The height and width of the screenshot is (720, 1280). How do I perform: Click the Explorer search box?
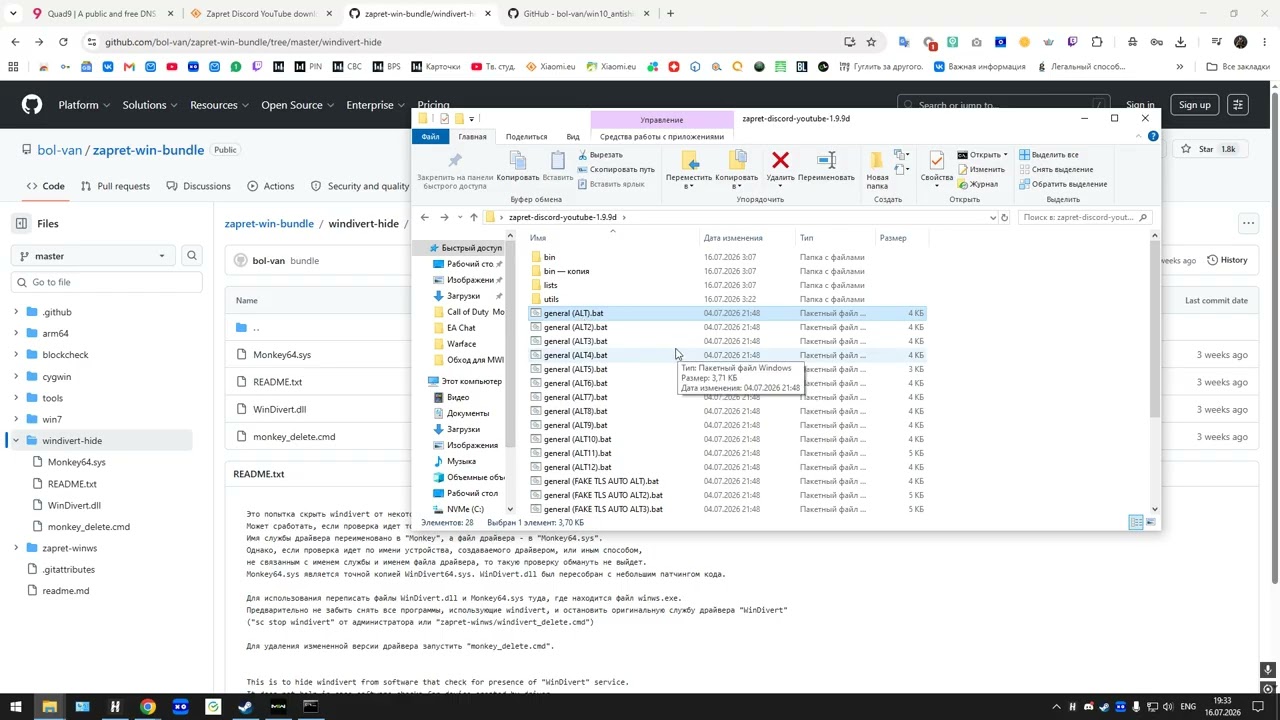[1085, 217]
